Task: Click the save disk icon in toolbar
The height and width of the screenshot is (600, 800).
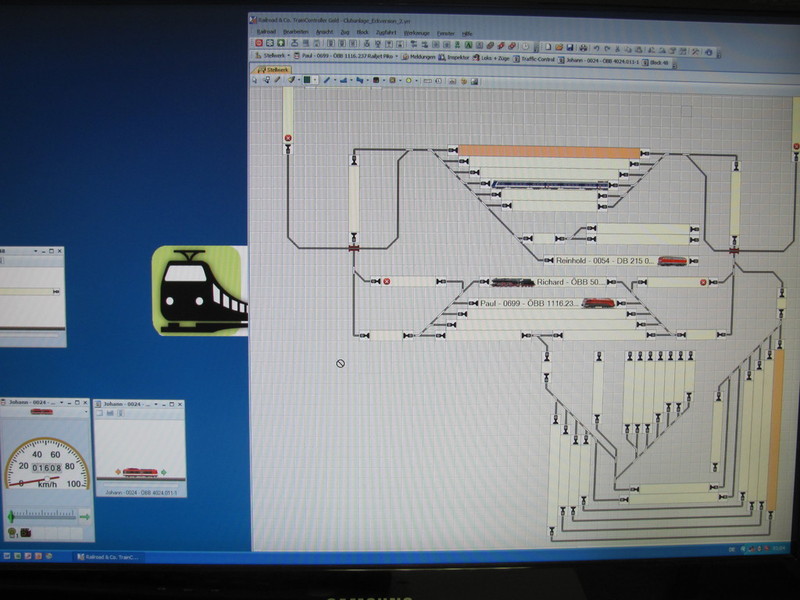Action: click(x=568, y=46)
